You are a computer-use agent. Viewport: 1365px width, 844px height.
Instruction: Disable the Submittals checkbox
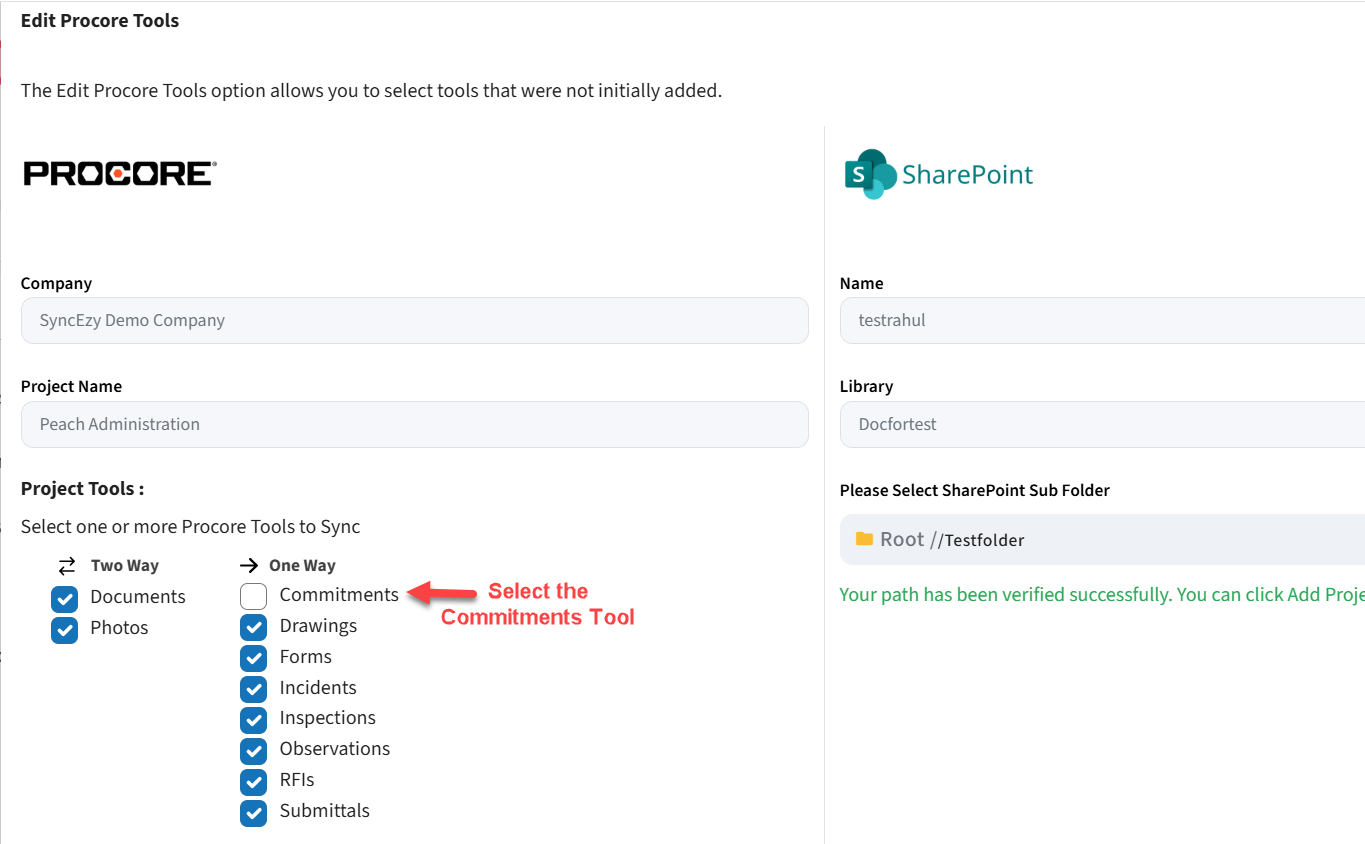(254, 812)
